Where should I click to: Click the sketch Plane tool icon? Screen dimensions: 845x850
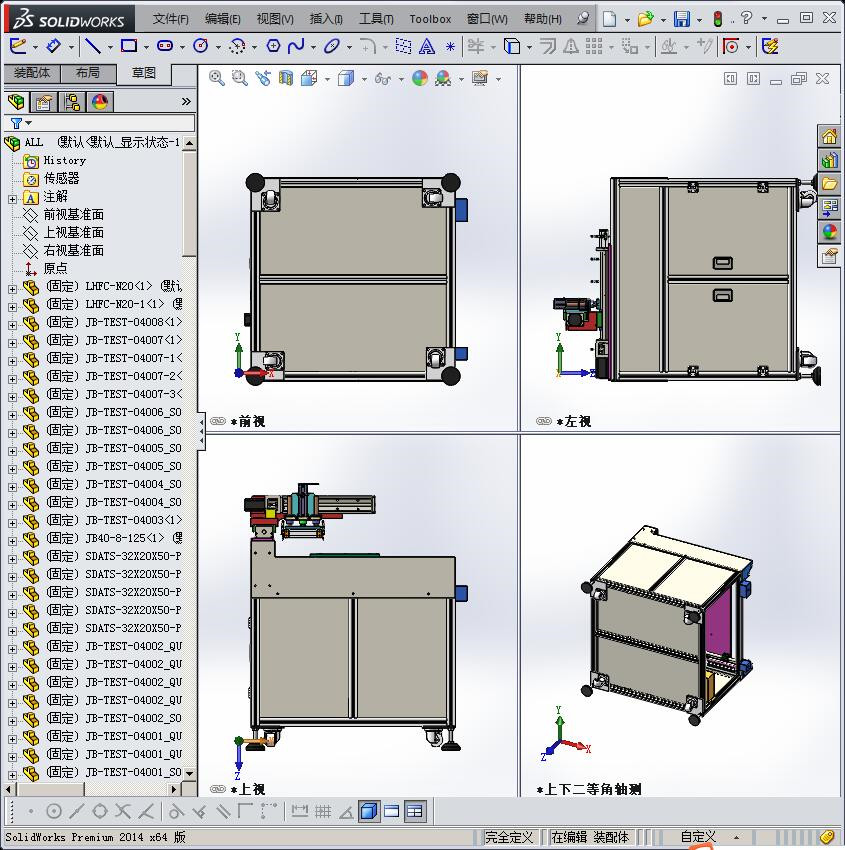click(x=403, y=46)
